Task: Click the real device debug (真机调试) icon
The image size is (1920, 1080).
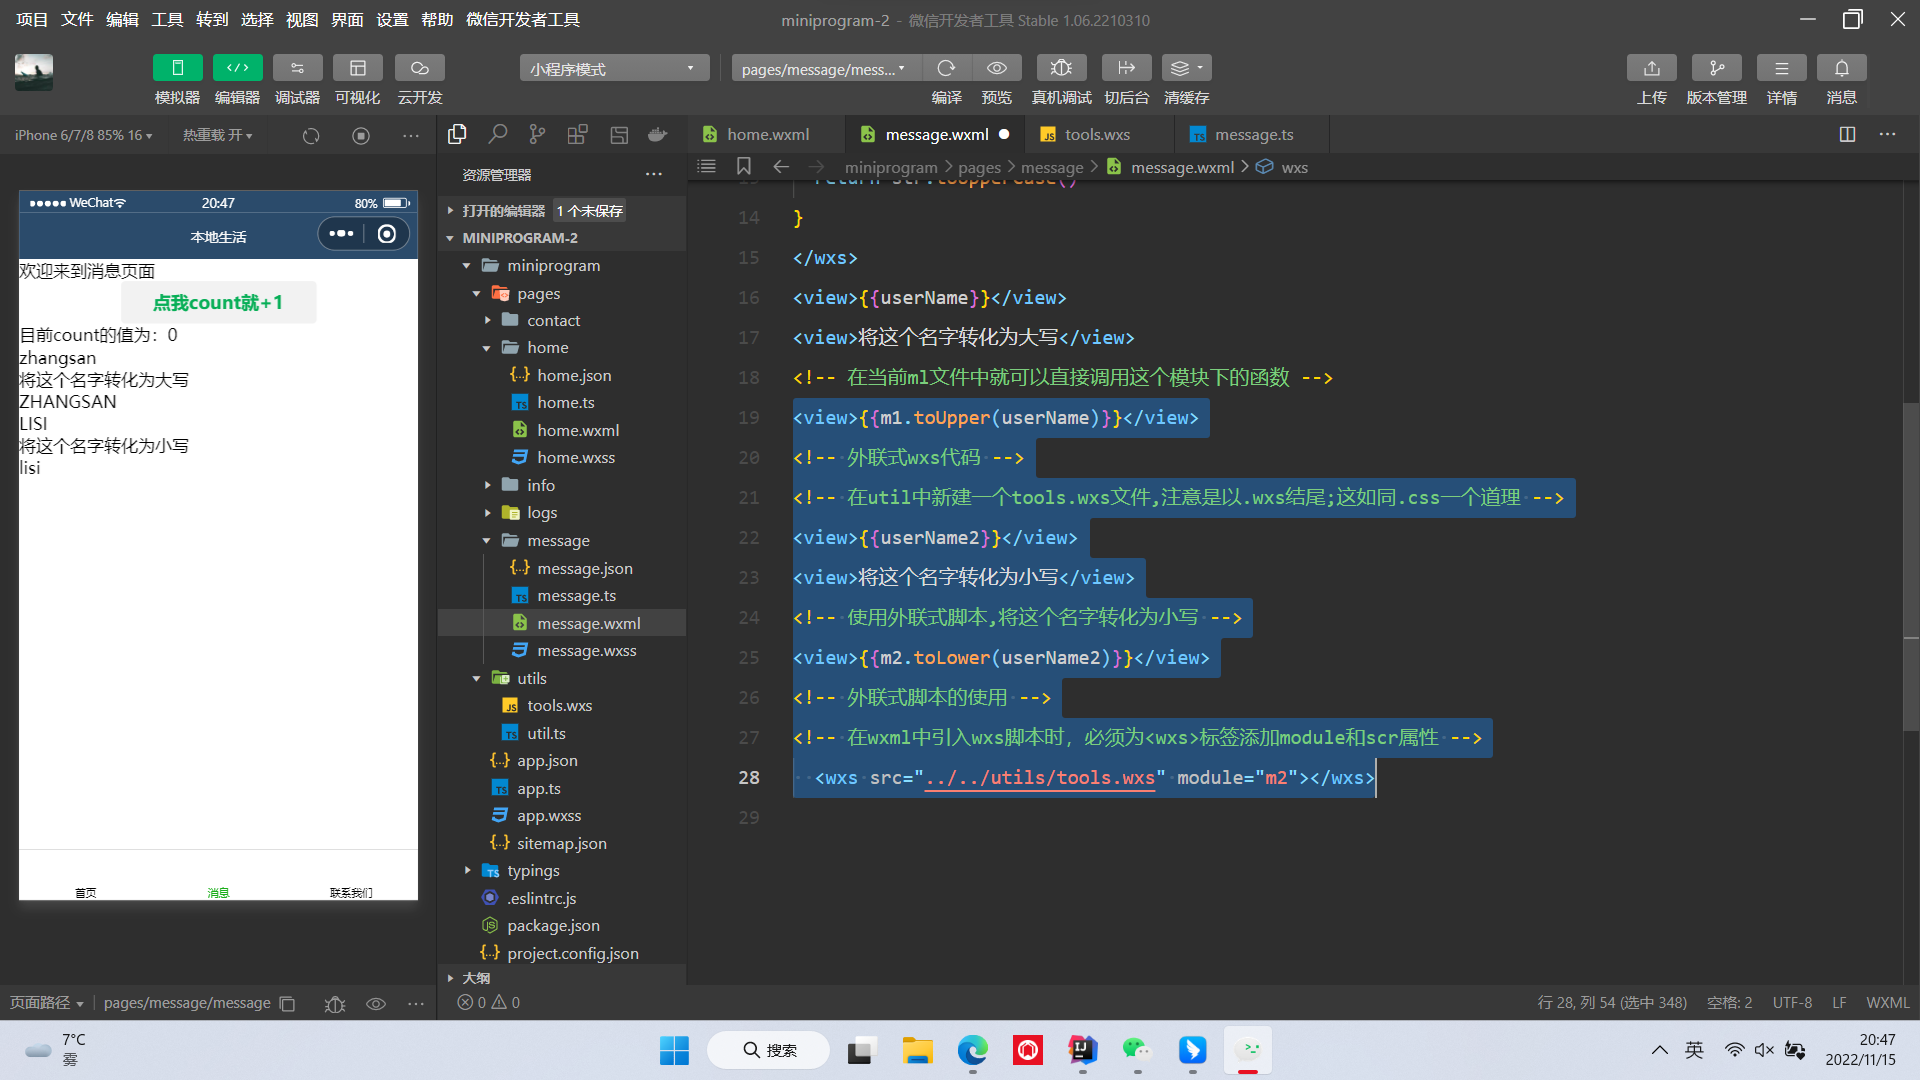Action: 1061,68
